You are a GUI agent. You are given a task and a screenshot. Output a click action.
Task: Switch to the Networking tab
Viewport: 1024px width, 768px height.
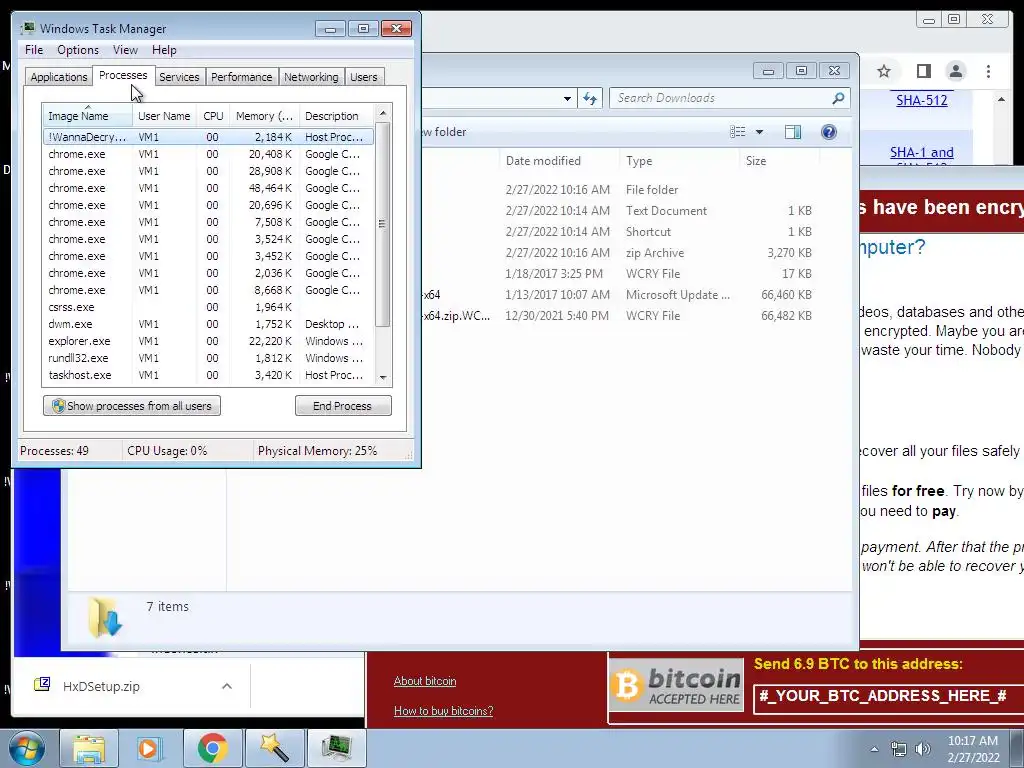click(x=311, y=77)
